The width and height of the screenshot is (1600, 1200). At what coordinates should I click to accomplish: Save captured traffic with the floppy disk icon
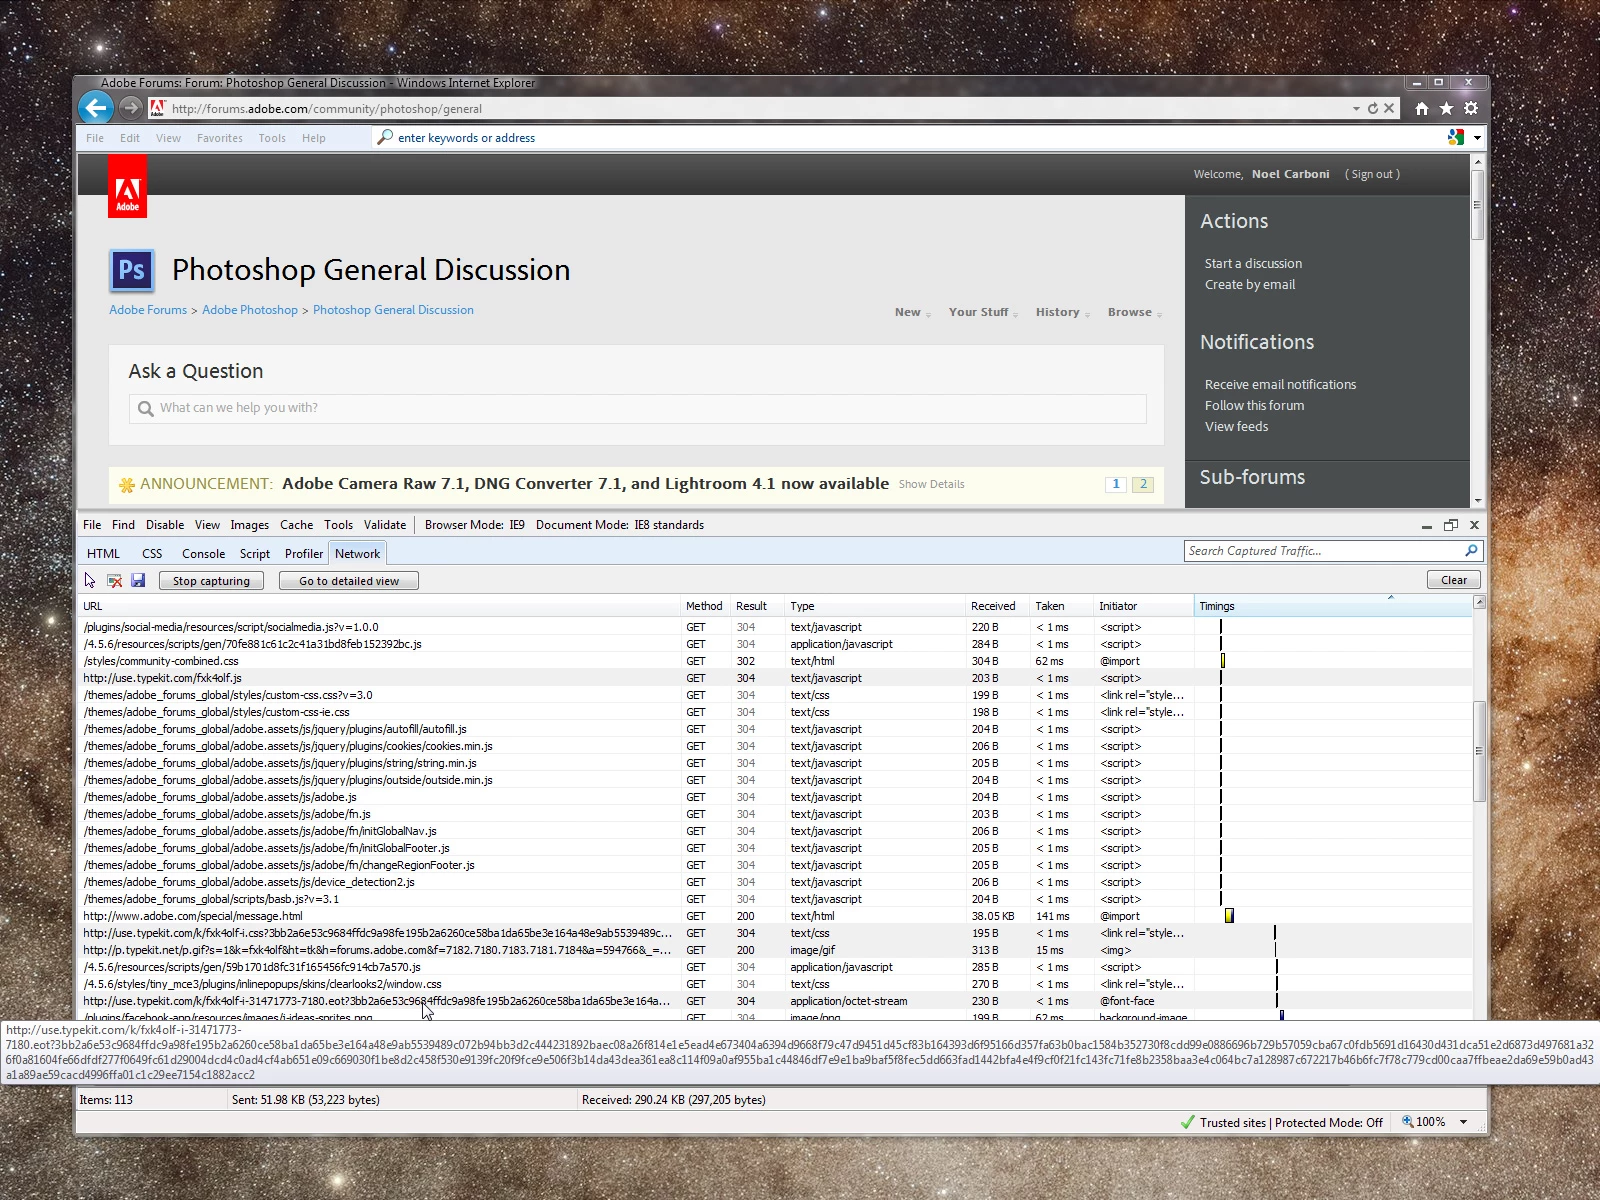[138, 580]
